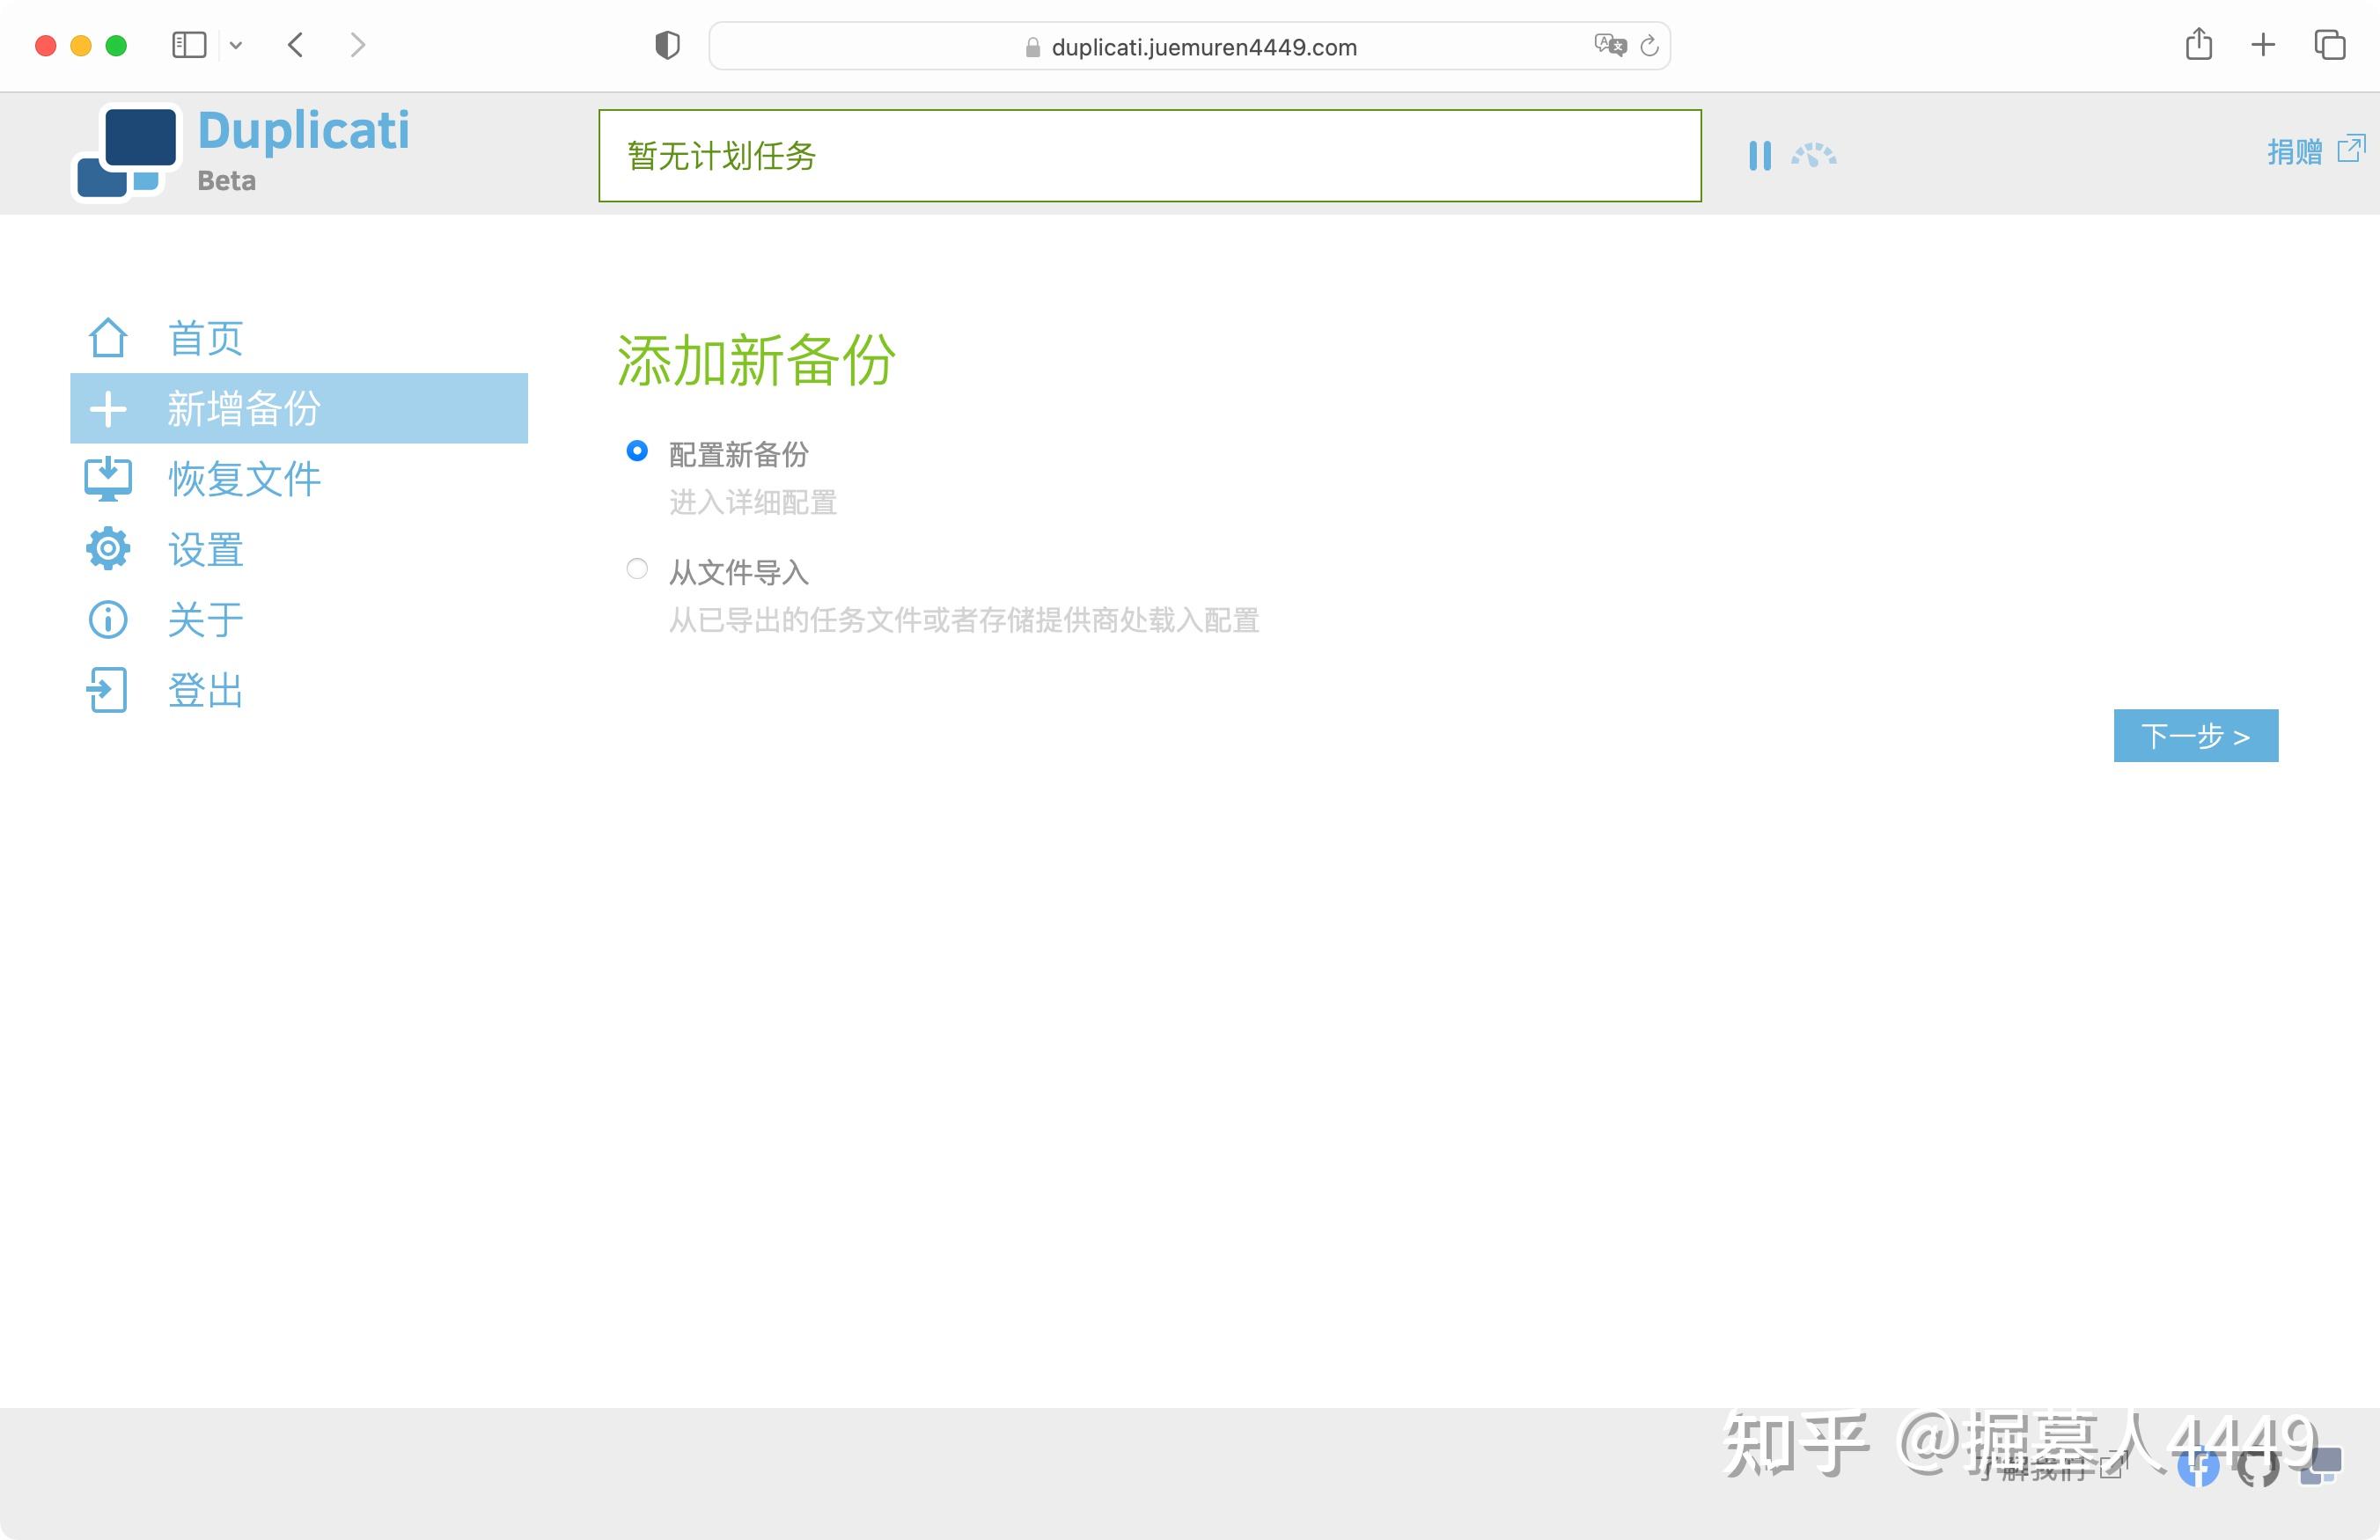Viewport: 2380px width, 1540px height.
Task: Select the 配置新备份 radio button
Action: [637, 451]
